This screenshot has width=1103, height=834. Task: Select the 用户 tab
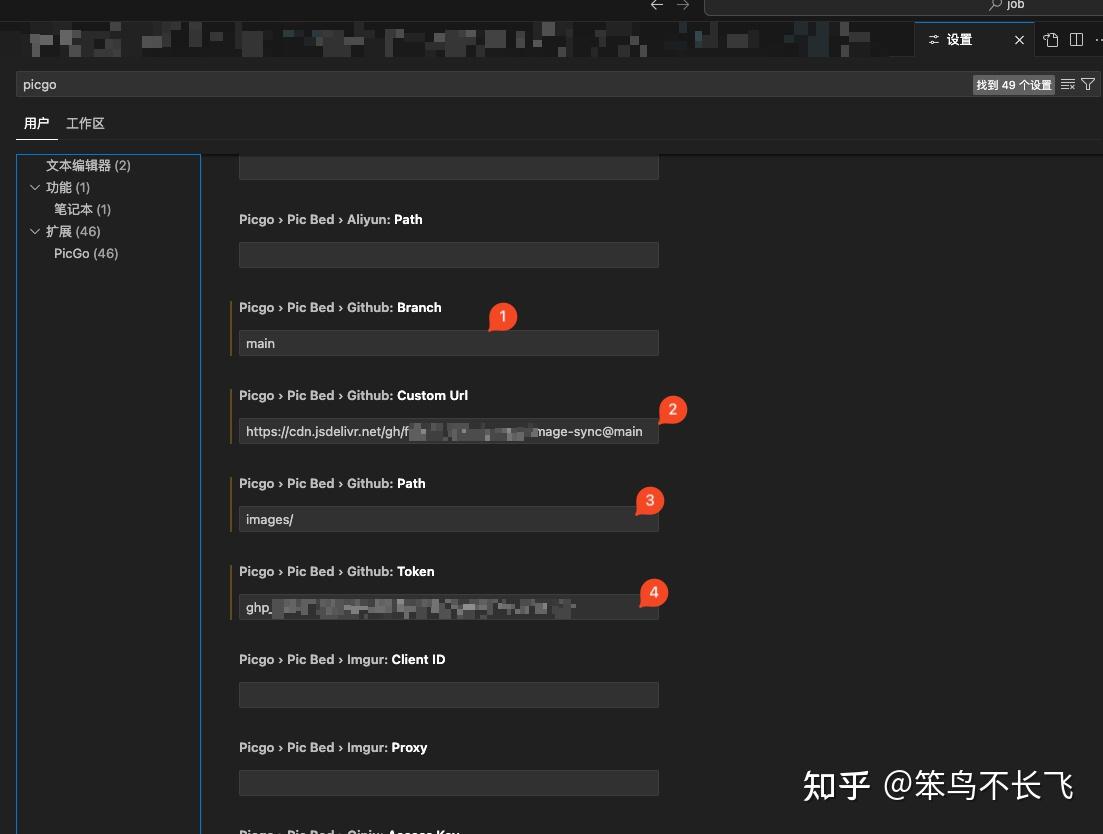(x=36, y=123)
